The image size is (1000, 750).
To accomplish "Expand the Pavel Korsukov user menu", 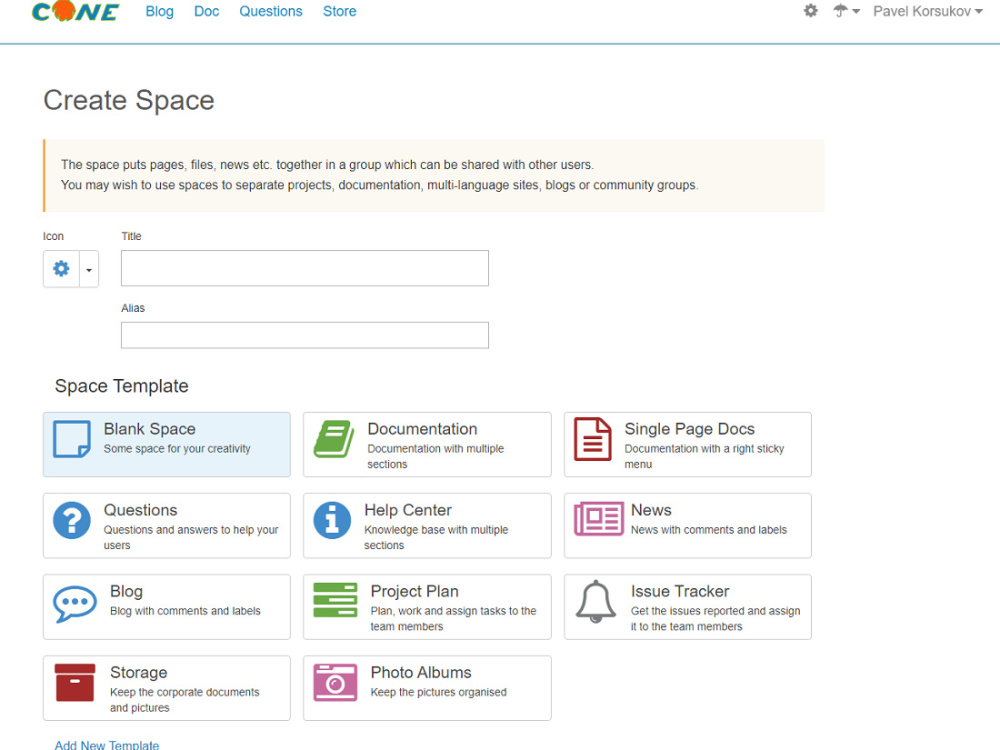I will pos(927,11).
